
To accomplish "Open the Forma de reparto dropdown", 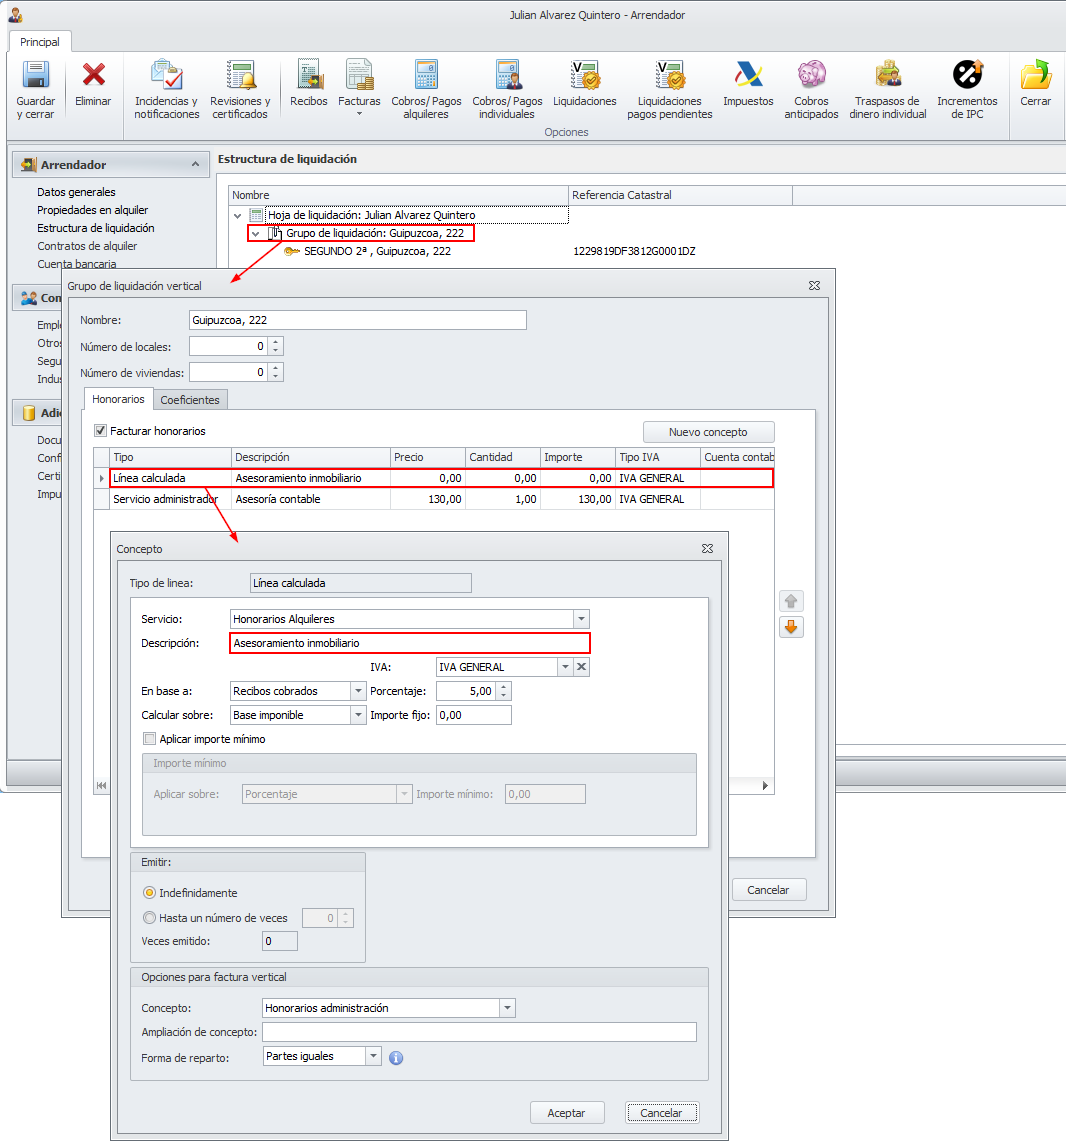I will click(x=373, y=1056).
